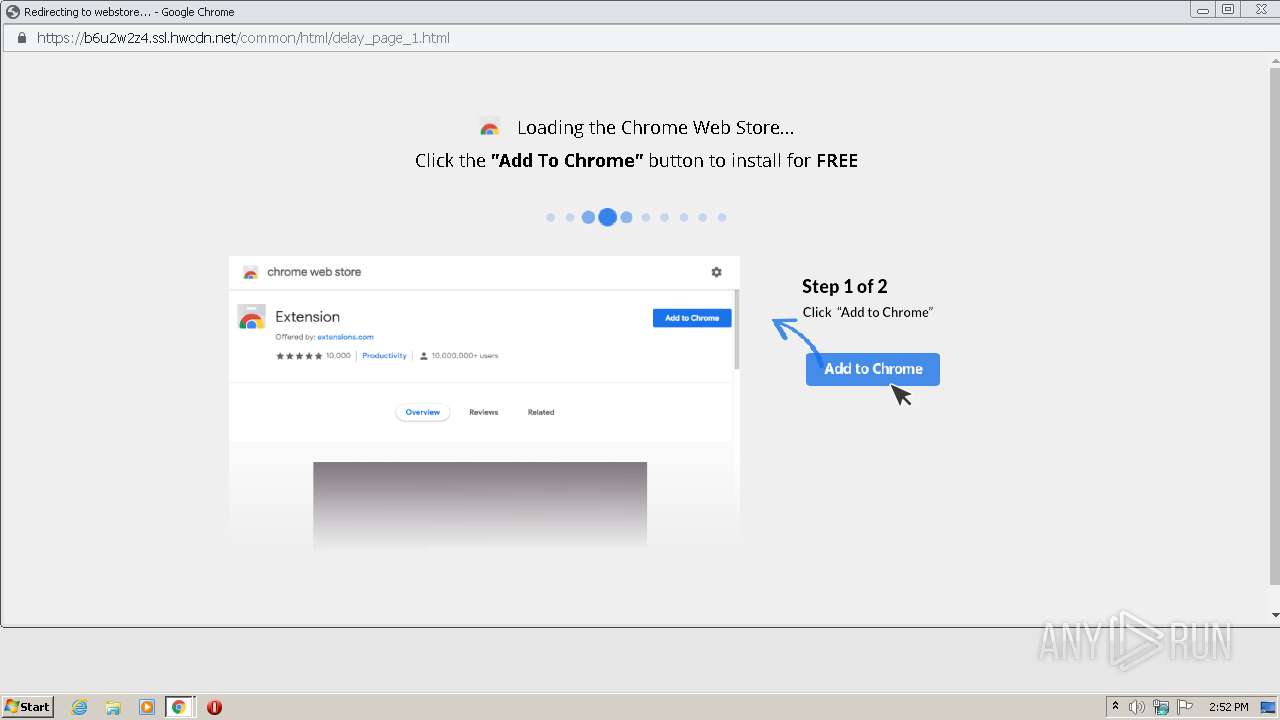Screen dimensions: 1280x720
Task: Click the network tray icon
Action: point(1161,707)
